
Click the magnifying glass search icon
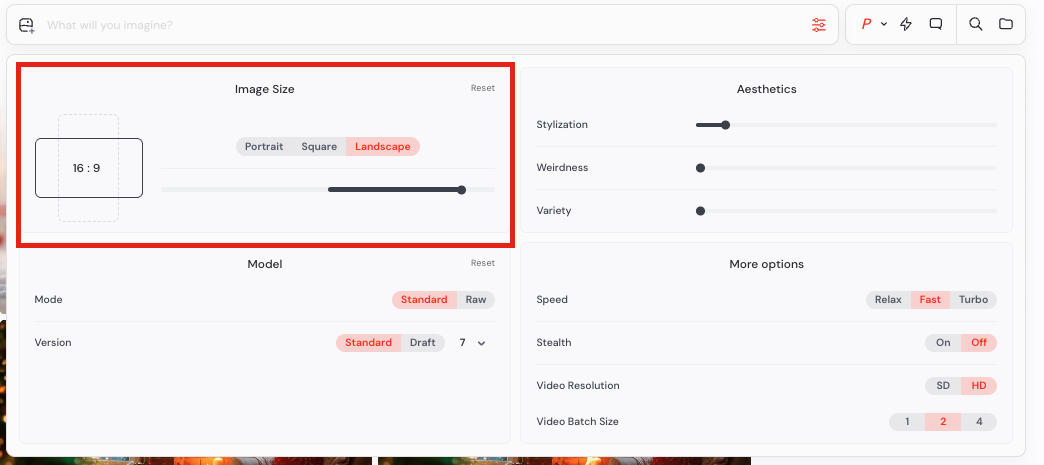click(976, 25)
